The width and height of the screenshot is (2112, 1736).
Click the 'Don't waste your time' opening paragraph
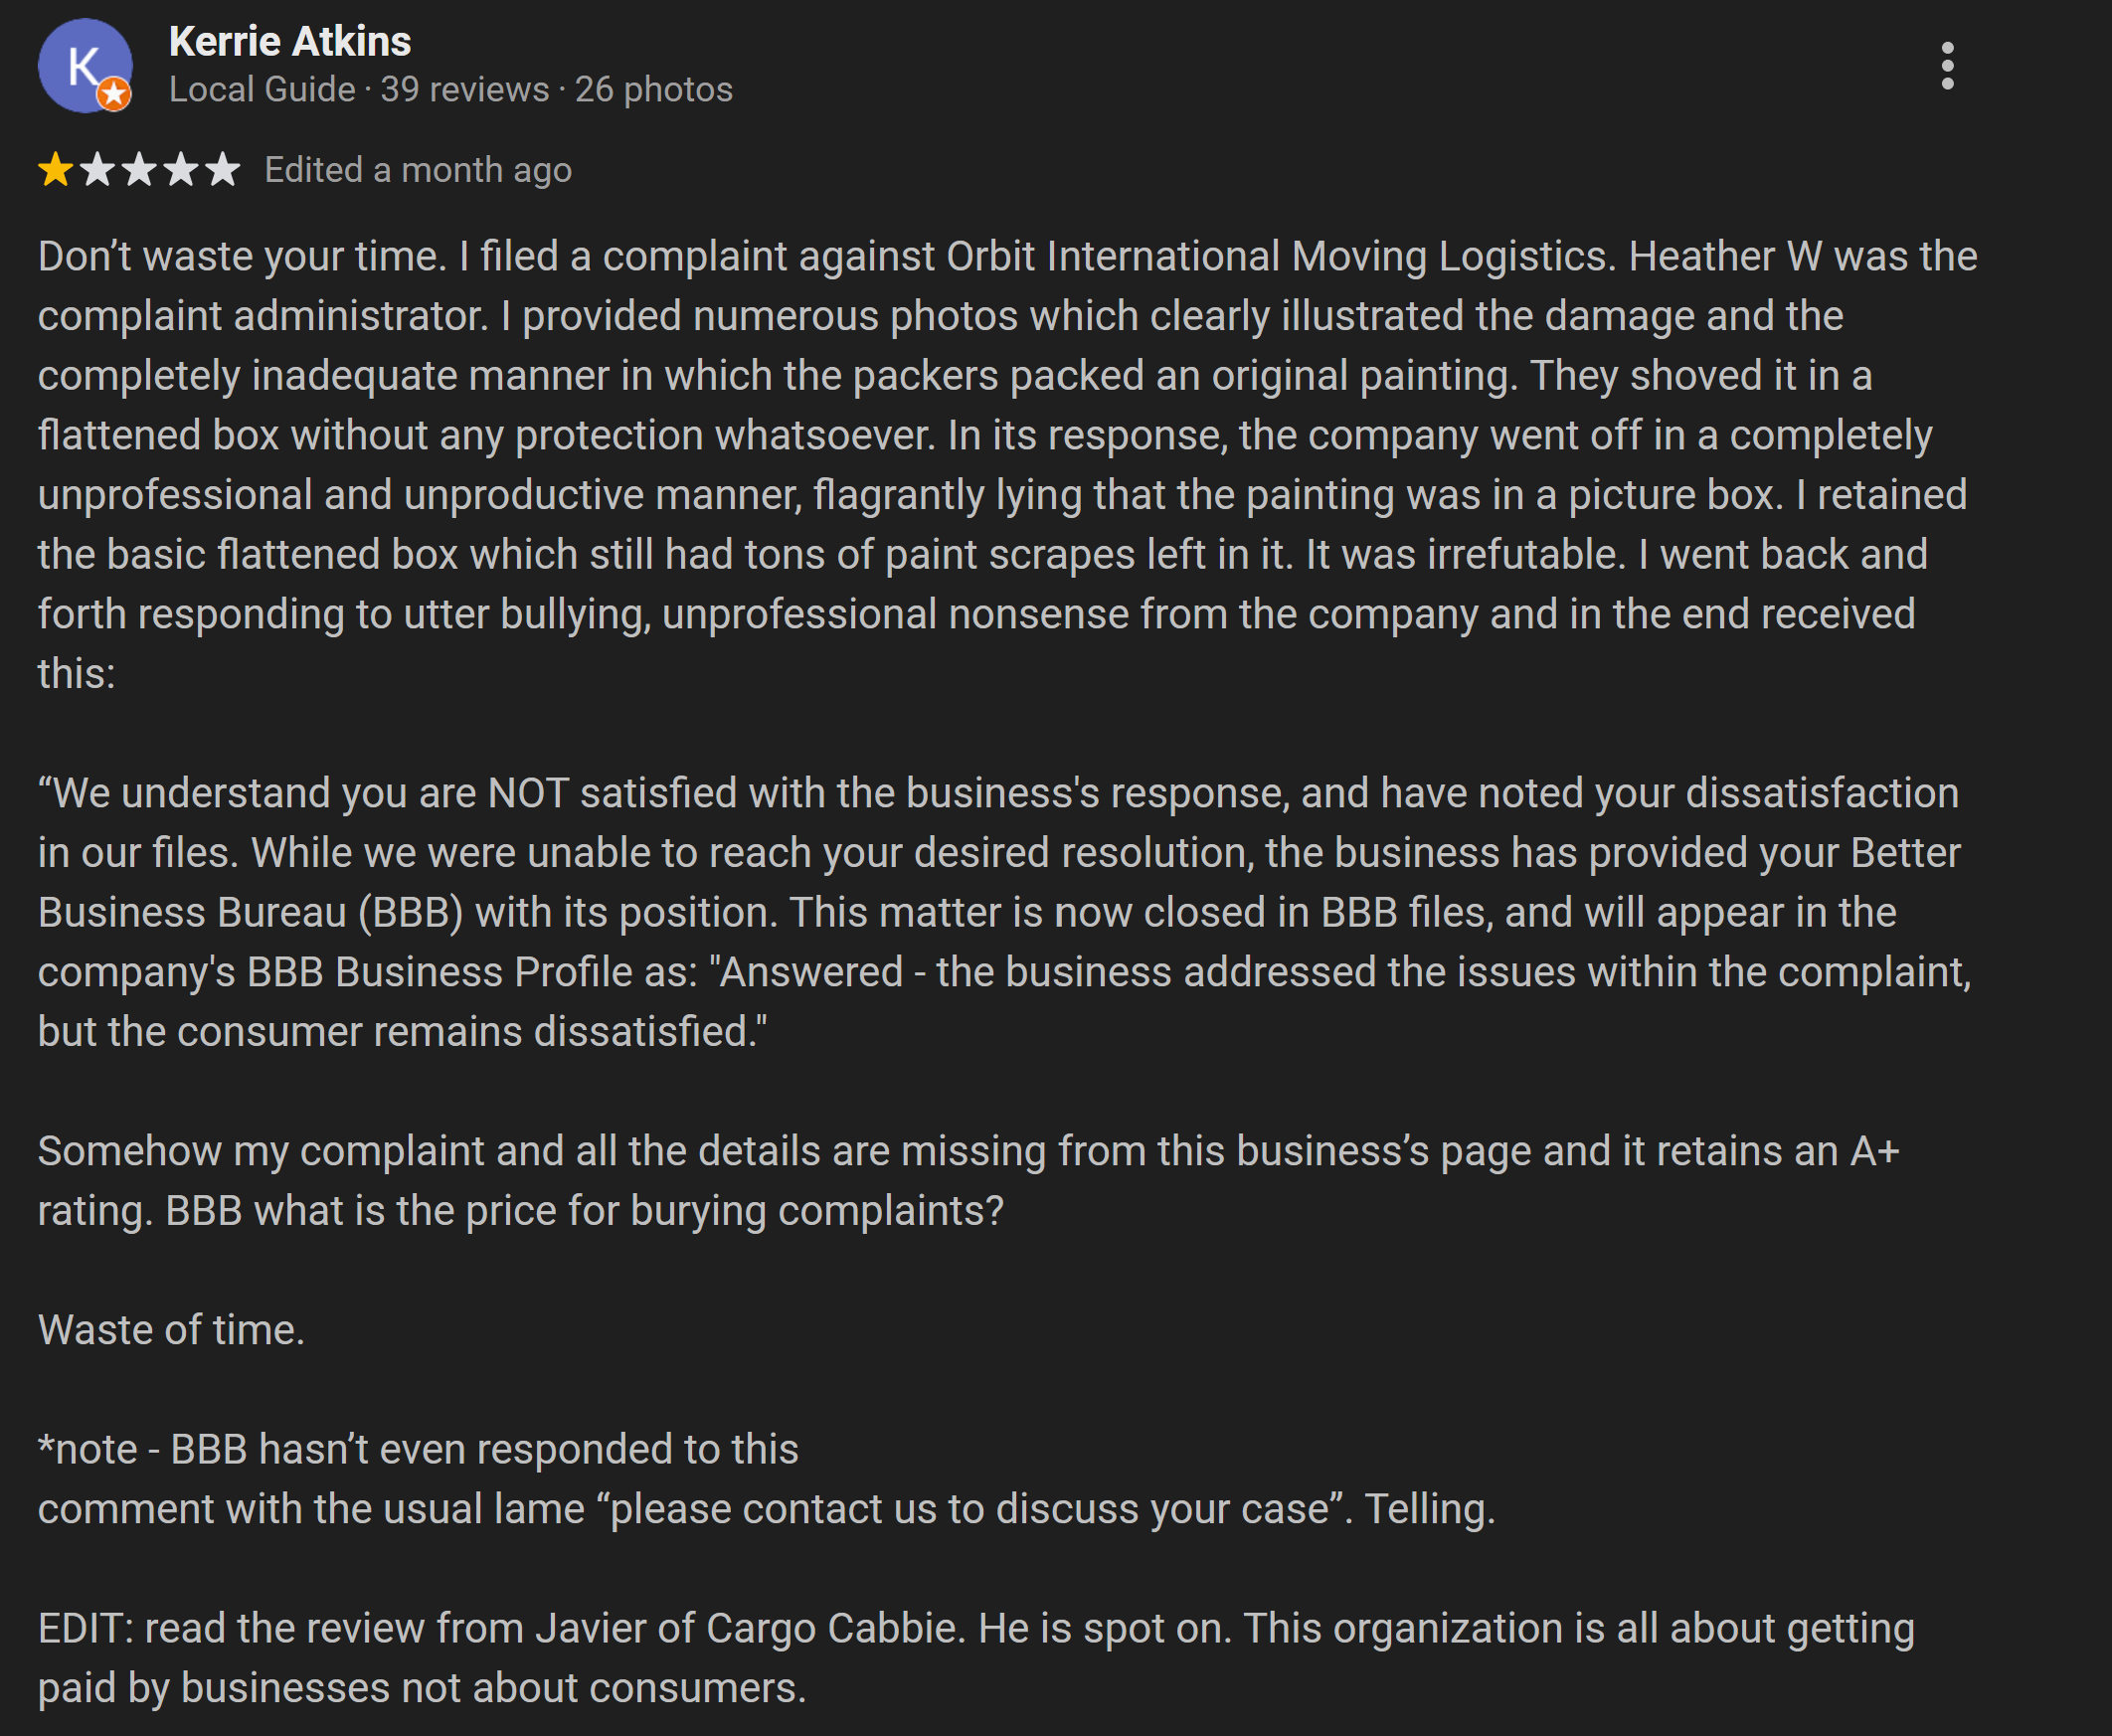coord(1007,465)
